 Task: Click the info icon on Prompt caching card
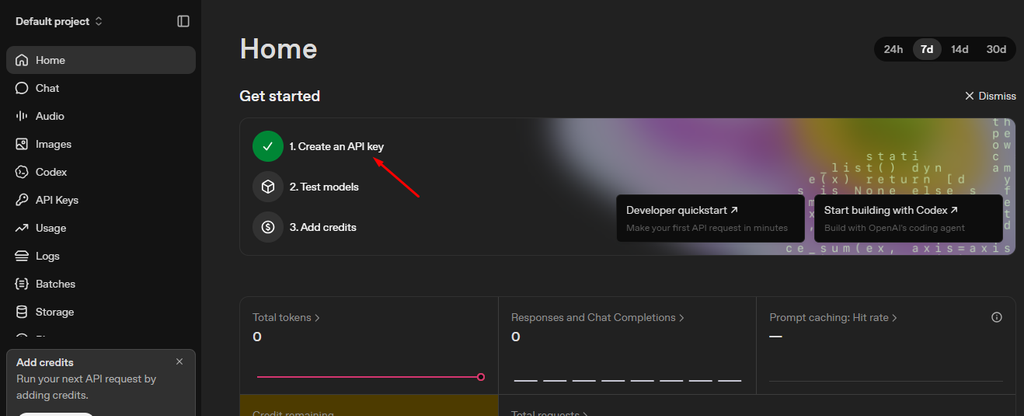pyautogui.click(x=997, y=317)
